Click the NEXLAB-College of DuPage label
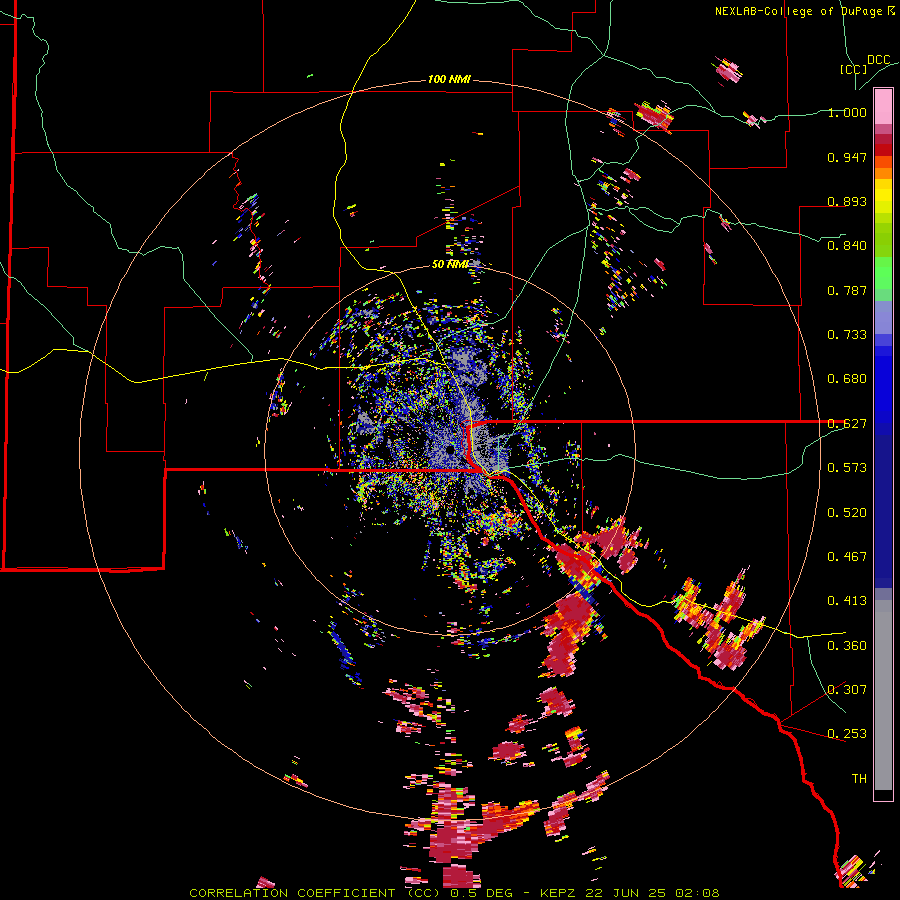The image size is (900, 900). (x=804, y=11)
